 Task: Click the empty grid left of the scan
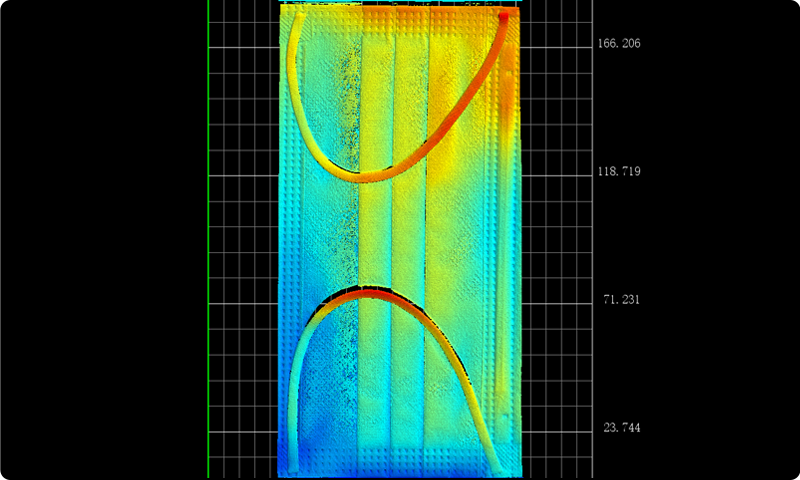(x=243, y=240)
